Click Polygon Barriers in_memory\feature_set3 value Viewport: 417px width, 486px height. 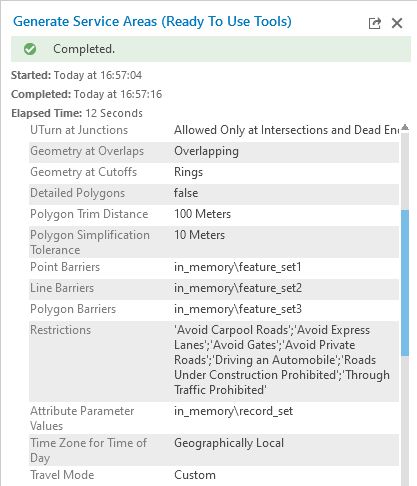[x=238, y=309]
